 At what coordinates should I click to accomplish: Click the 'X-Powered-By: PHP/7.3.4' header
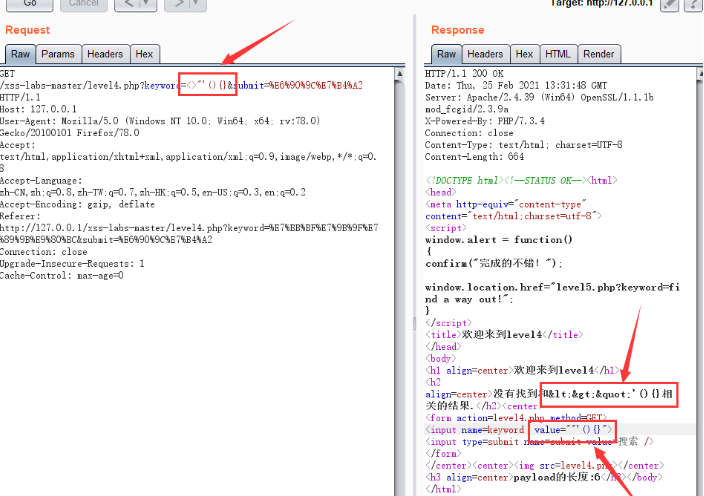coord(485,121)
